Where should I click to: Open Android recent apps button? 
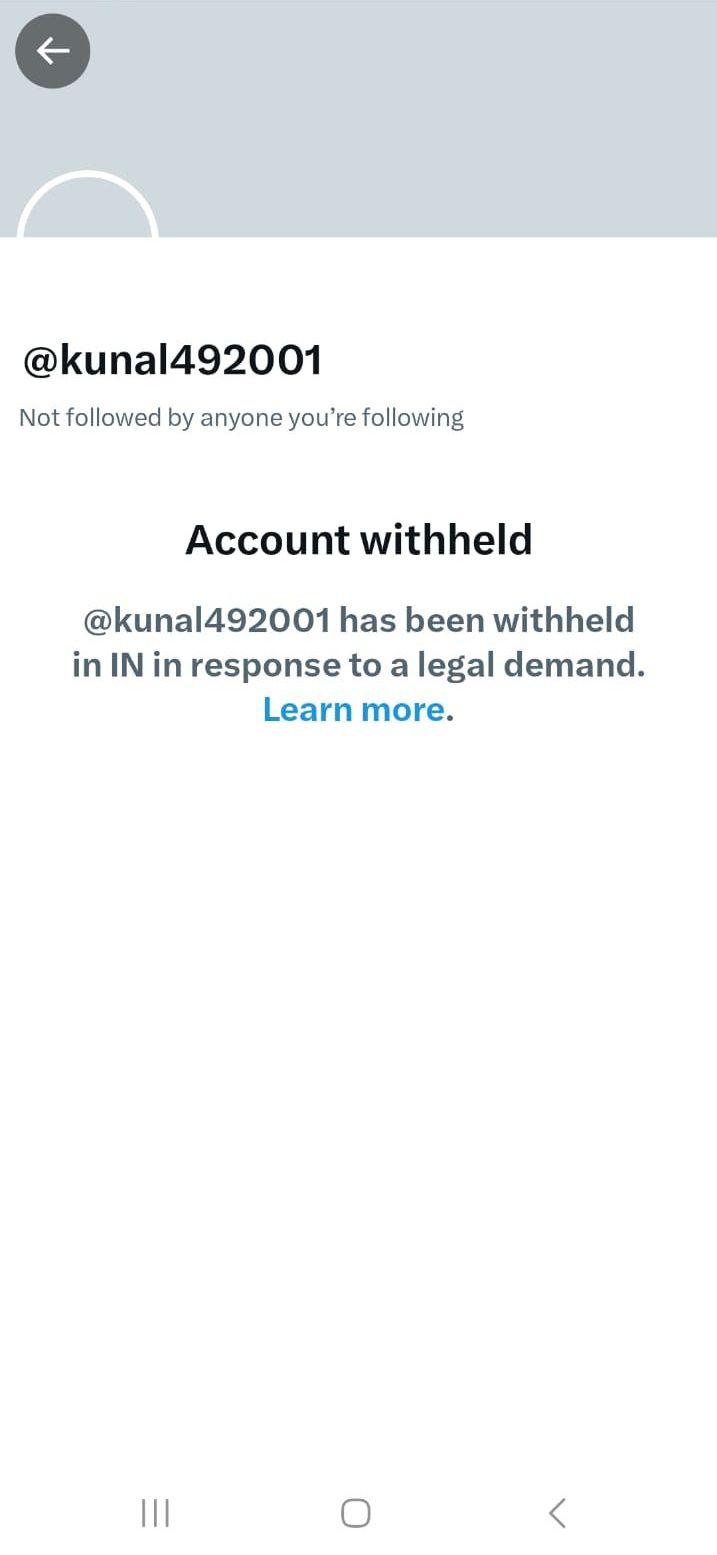pos(155,1512)
